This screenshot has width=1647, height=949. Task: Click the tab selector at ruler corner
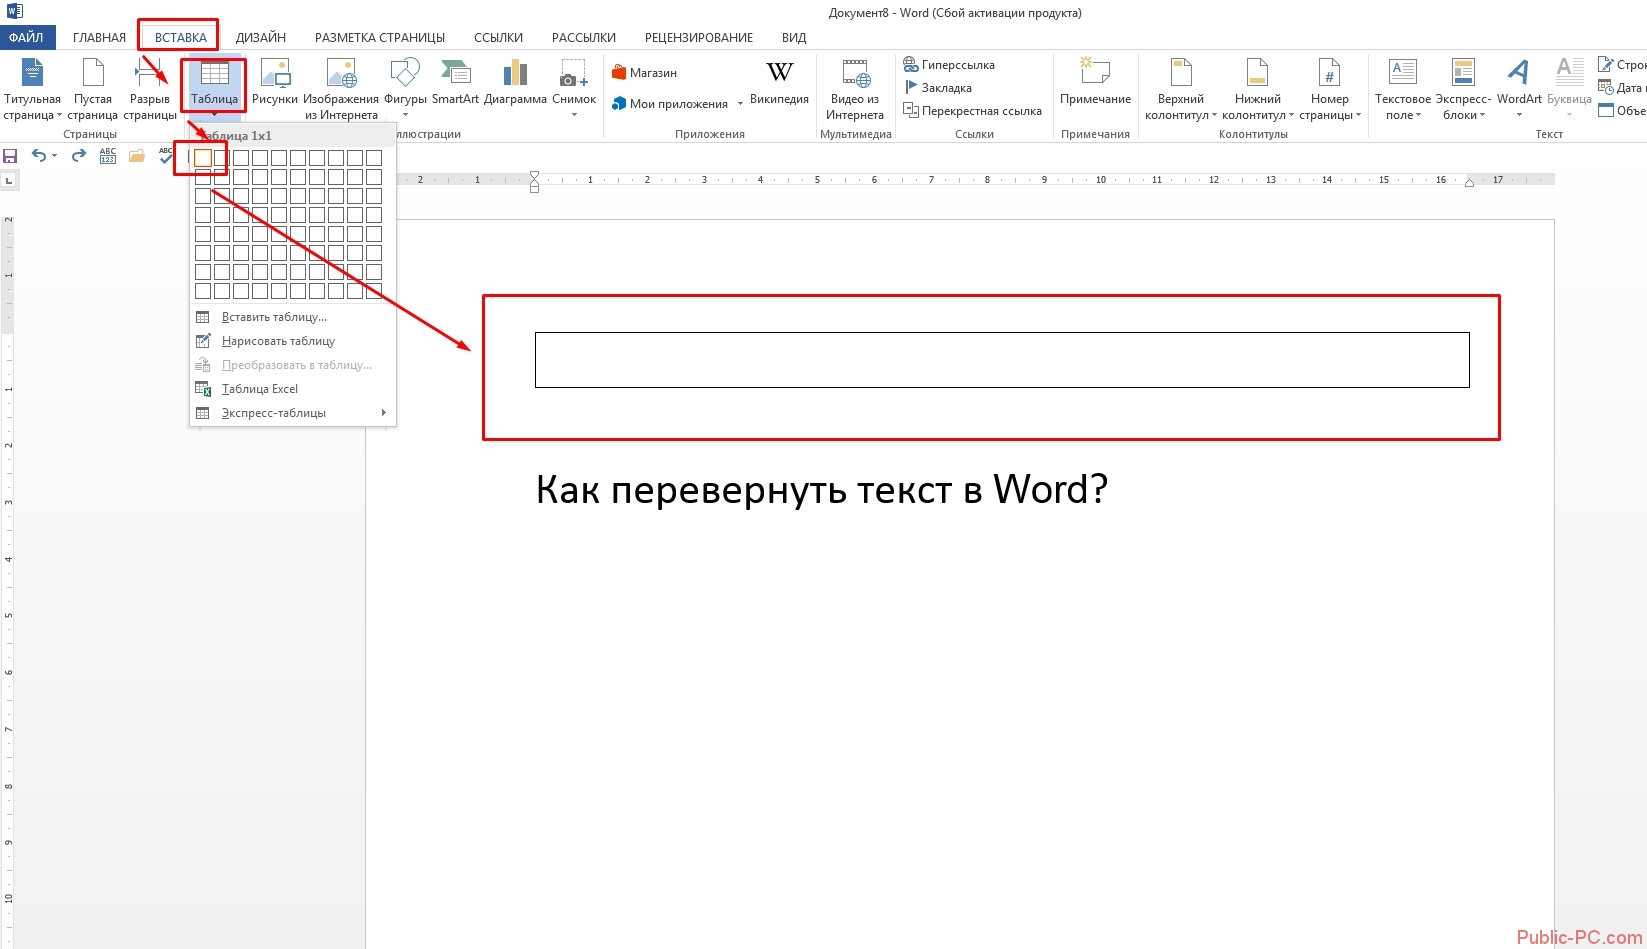tap(9, 181)
